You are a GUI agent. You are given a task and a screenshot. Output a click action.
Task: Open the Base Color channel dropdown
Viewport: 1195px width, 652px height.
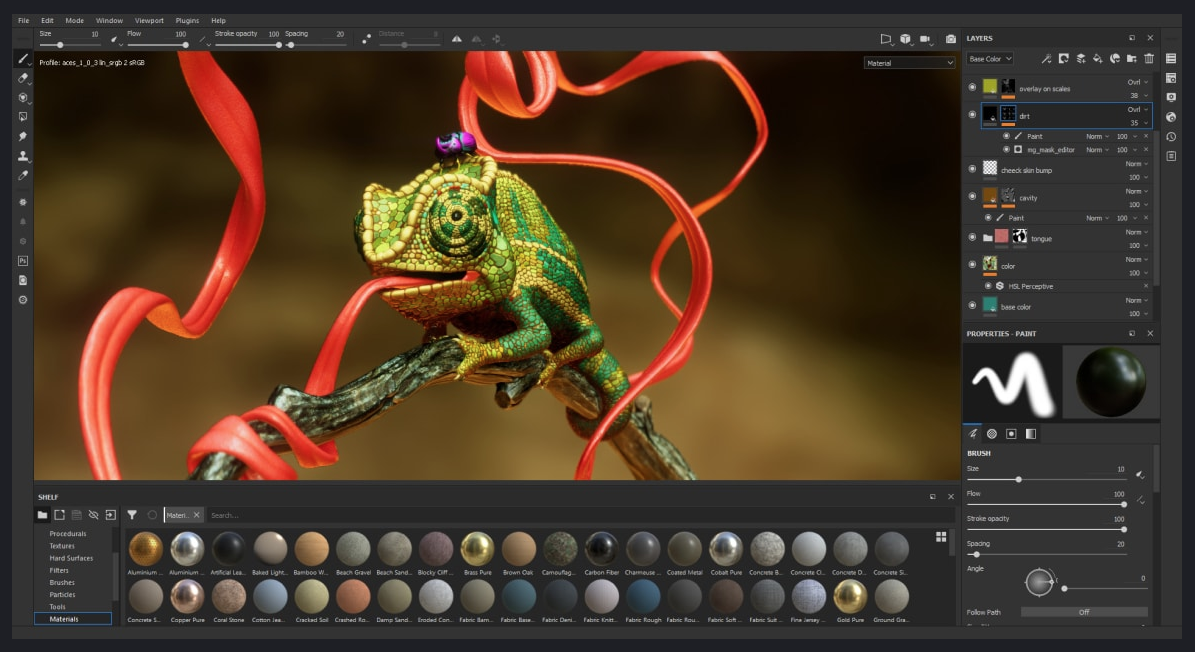(990, 59)
